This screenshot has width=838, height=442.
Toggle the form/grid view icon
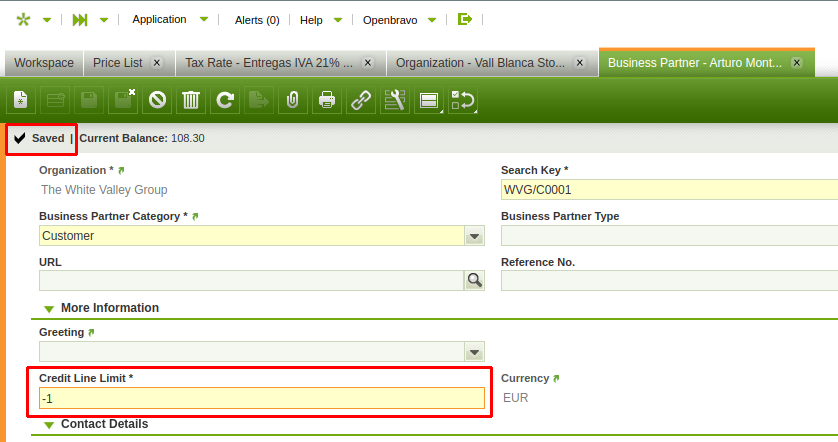click(x=428, y=100)
